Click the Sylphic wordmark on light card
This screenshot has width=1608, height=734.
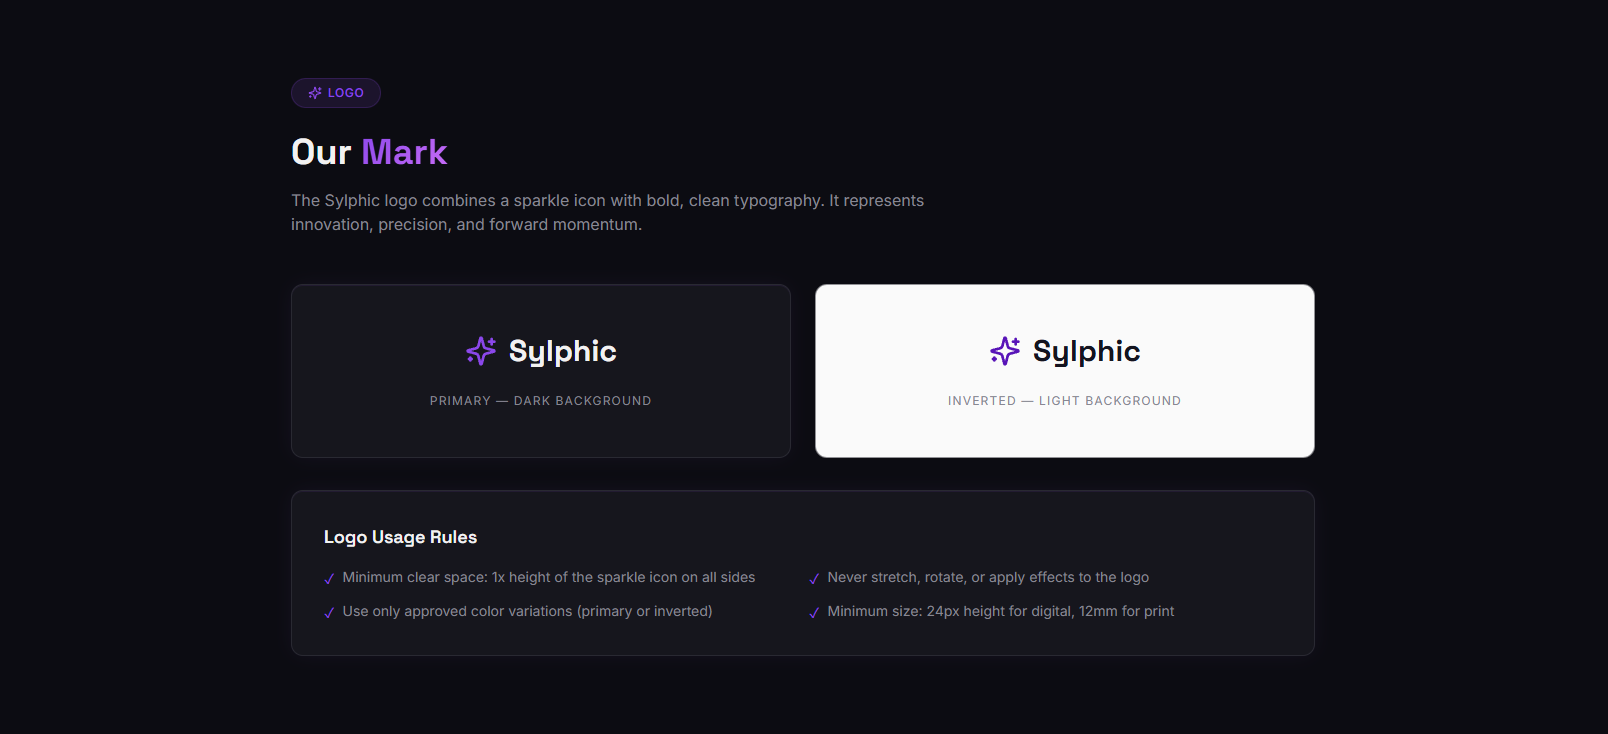pyautogui.click(x=1086, y=351)
